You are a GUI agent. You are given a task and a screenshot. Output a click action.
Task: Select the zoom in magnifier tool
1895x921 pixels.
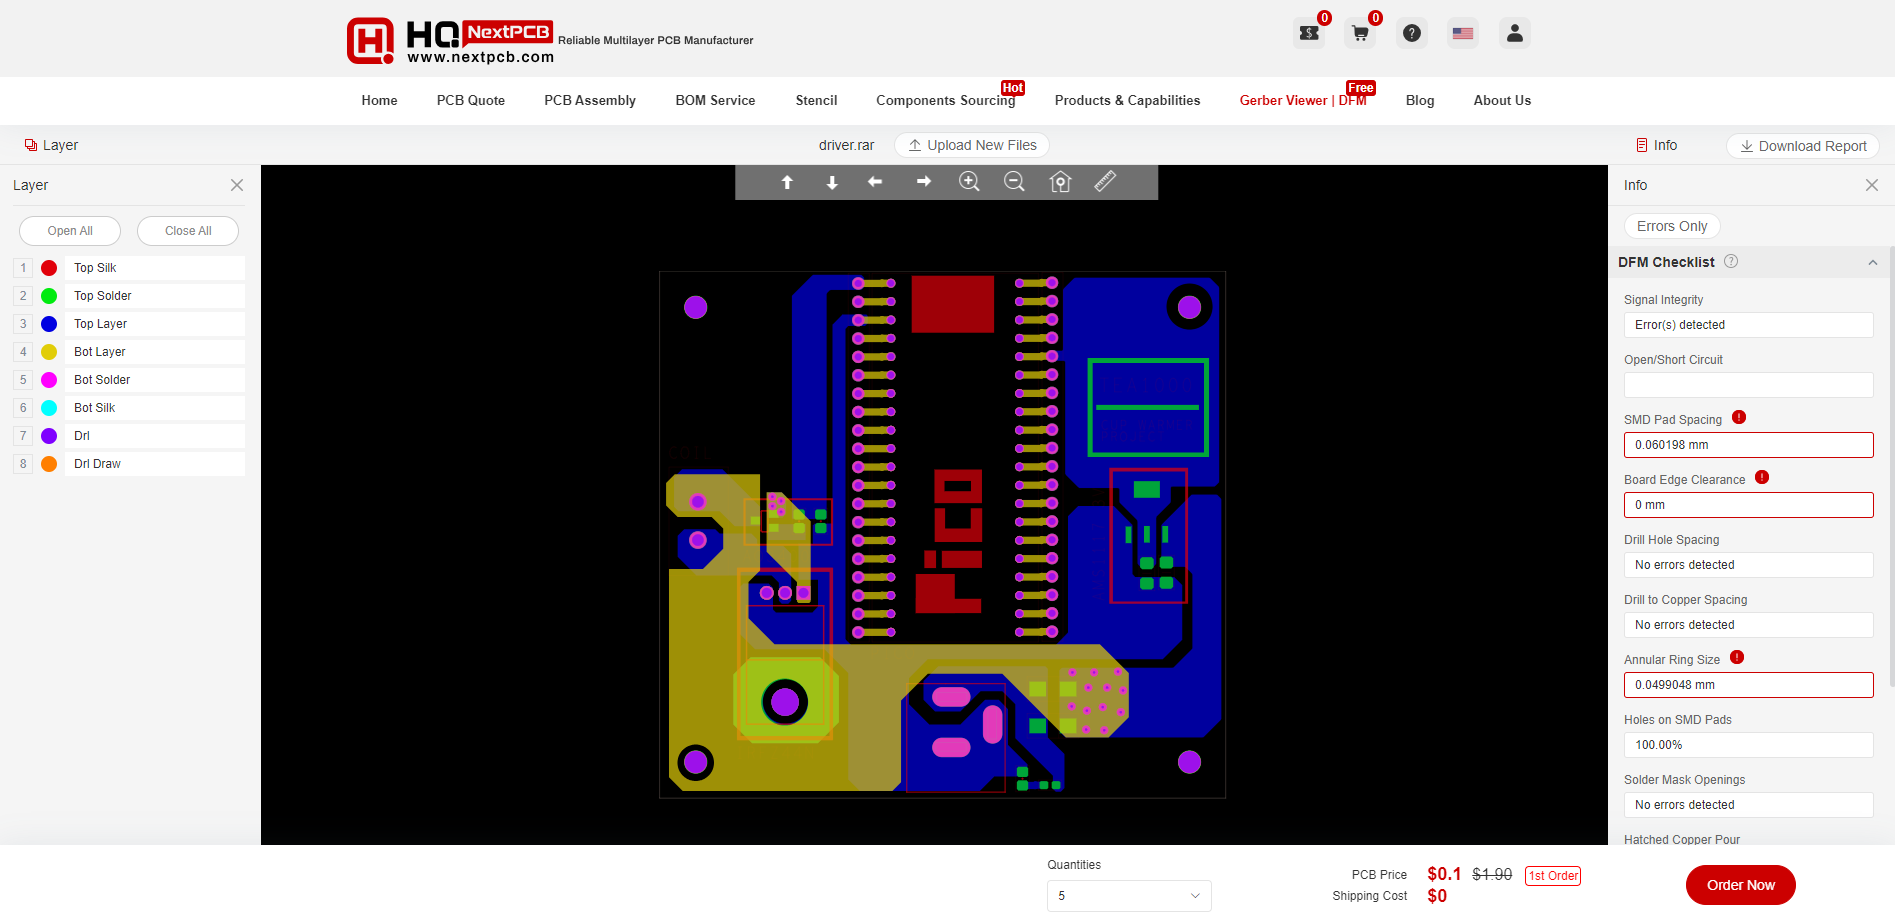pos(969,182)
